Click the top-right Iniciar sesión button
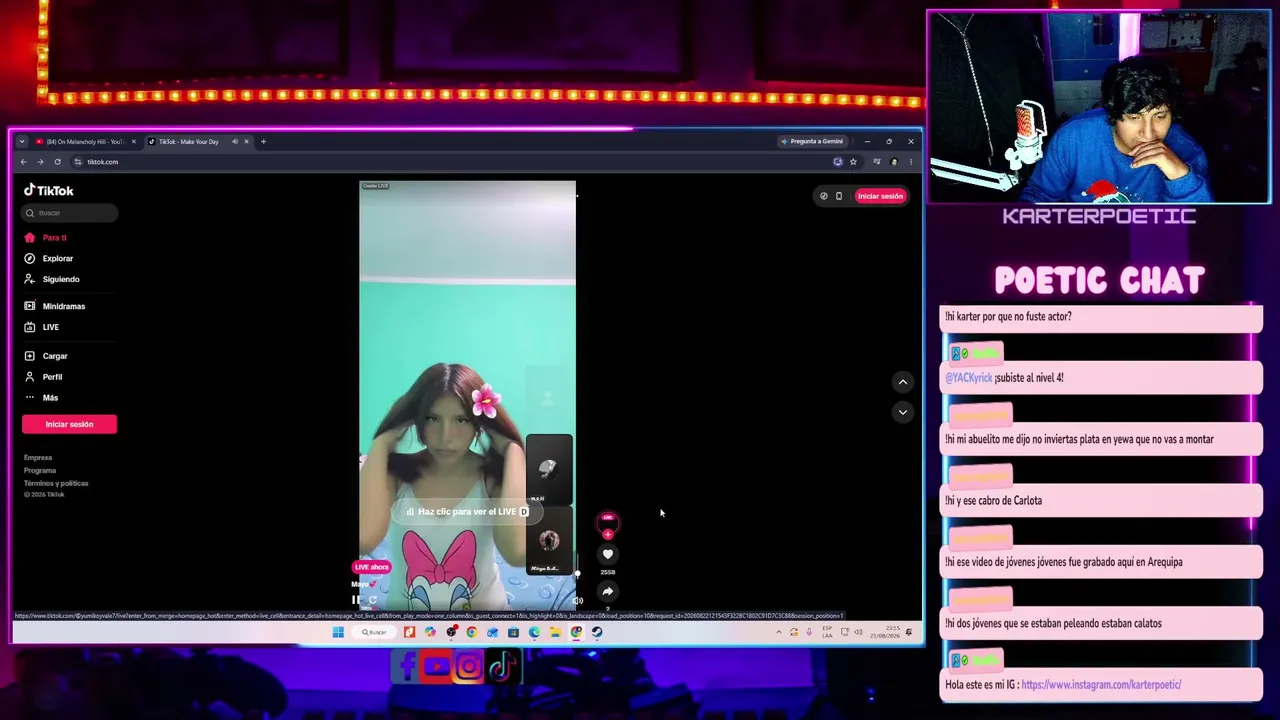The width and height of the screenshot is (1280, 720). coord(880,196)
